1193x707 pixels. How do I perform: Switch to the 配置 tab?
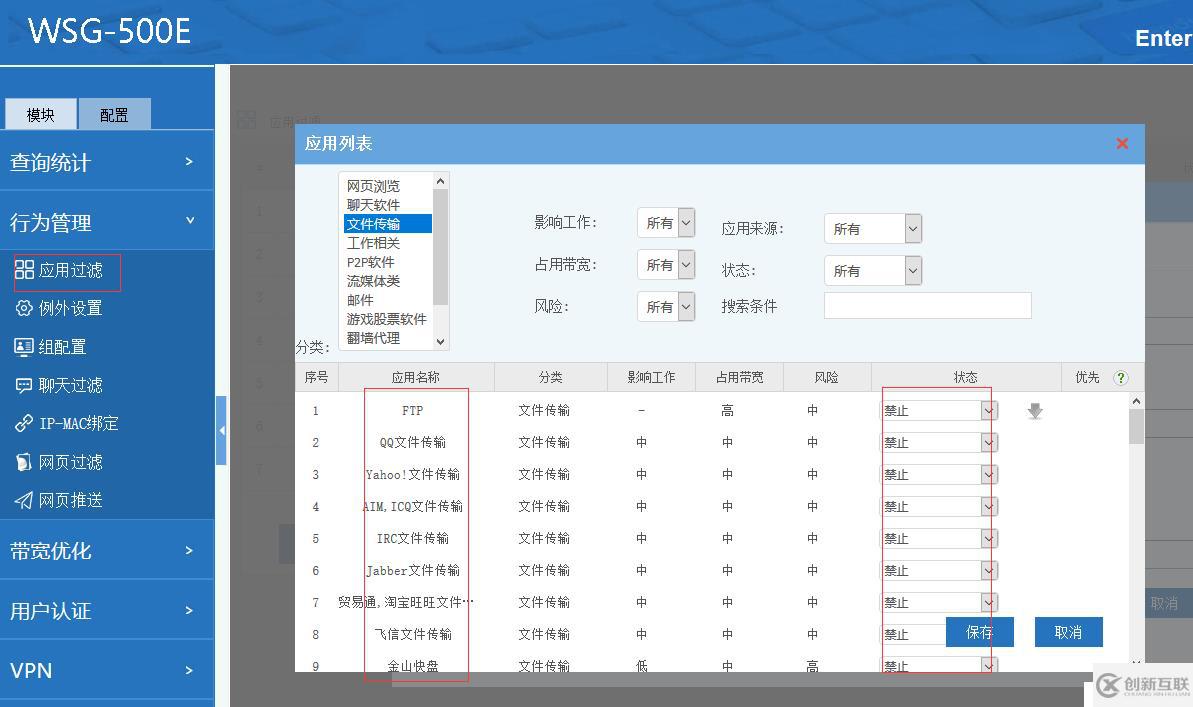[x=114, y=114]
